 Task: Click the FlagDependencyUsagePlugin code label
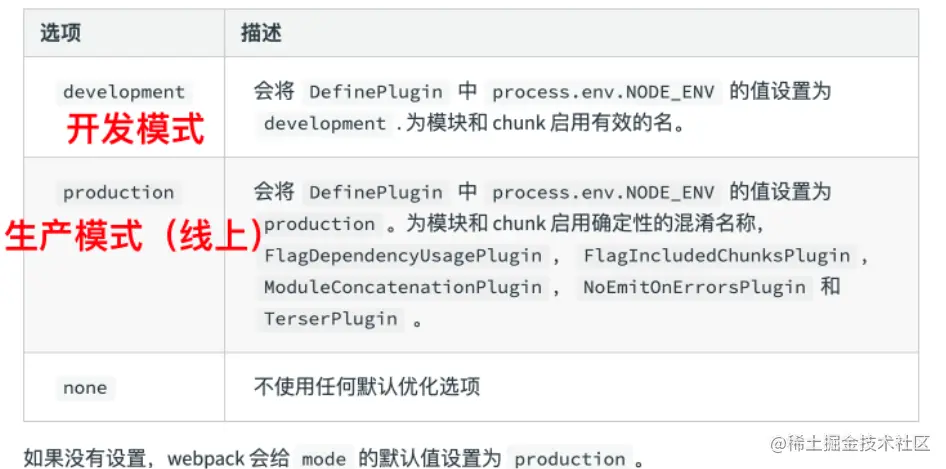(x=403, y=256)
